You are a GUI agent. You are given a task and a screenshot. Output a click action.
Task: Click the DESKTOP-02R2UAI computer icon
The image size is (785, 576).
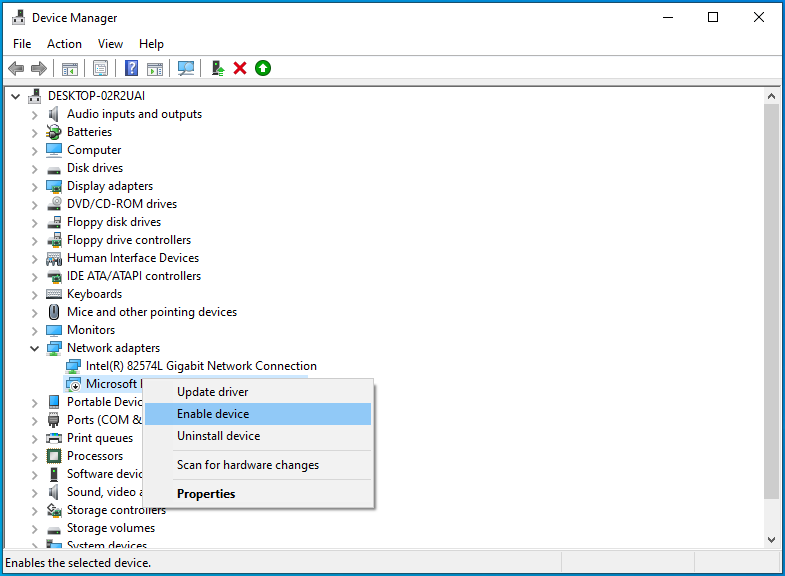point(35,96)
